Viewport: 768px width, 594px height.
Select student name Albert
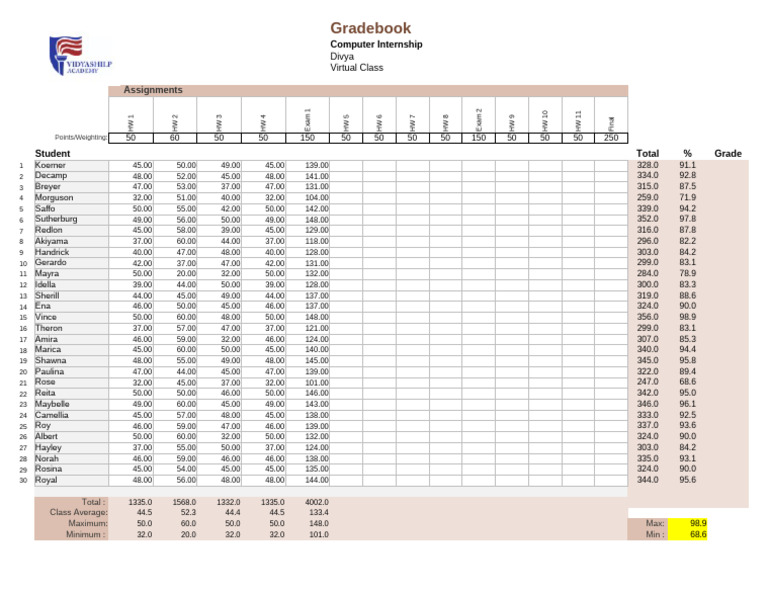click(x=46, y=436)
